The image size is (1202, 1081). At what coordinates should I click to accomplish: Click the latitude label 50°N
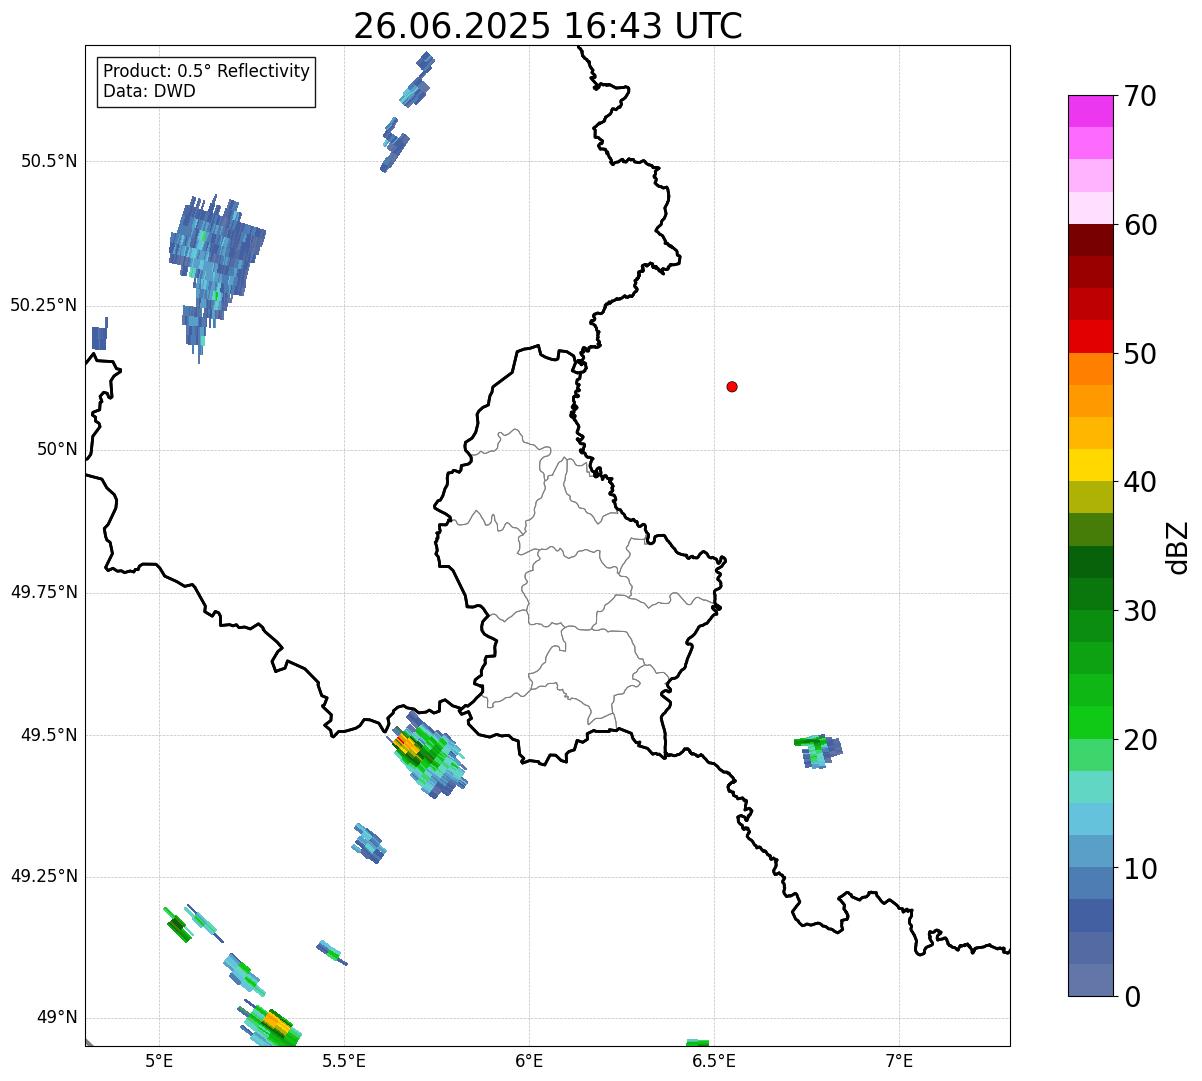tap(57, 449)
